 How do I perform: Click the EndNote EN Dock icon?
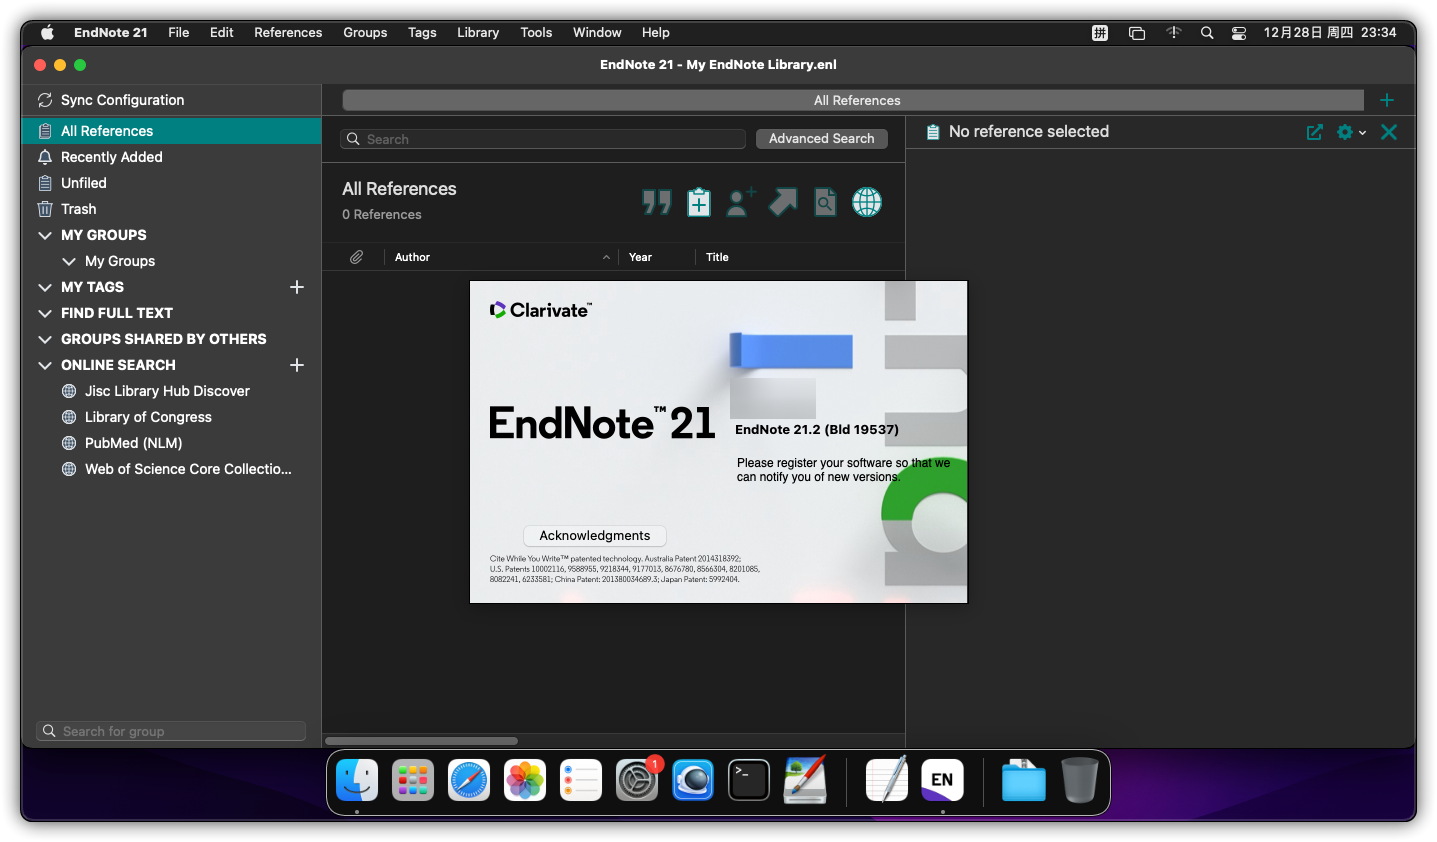pyautogui.click(x=943, y=780)
